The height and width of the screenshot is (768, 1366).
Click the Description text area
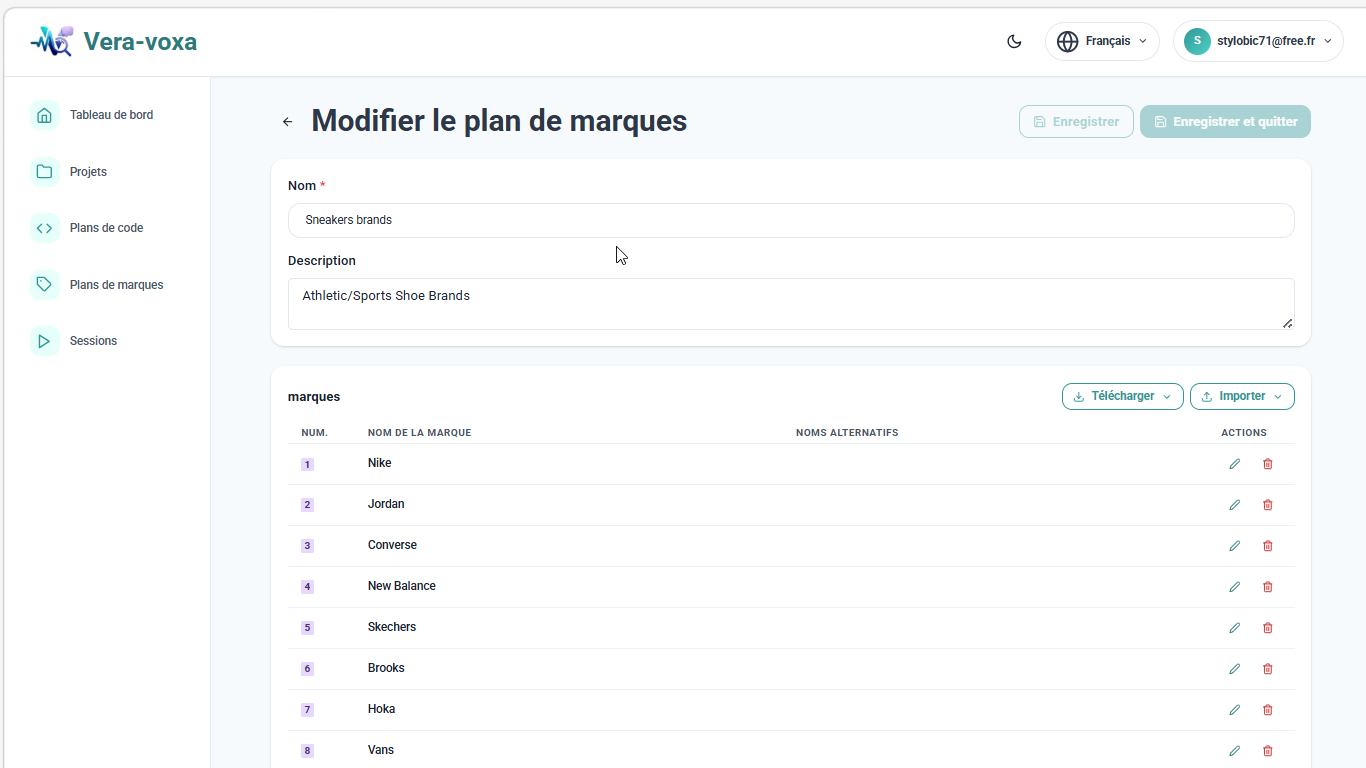(x=791, y=304)
